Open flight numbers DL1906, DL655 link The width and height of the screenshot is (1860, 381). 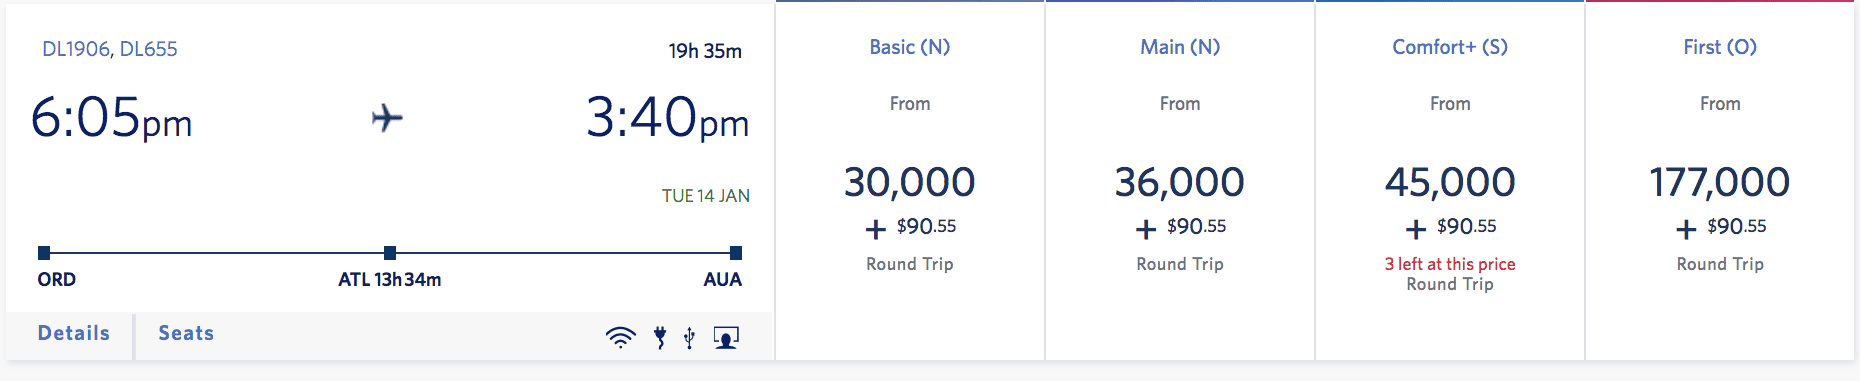110,49
